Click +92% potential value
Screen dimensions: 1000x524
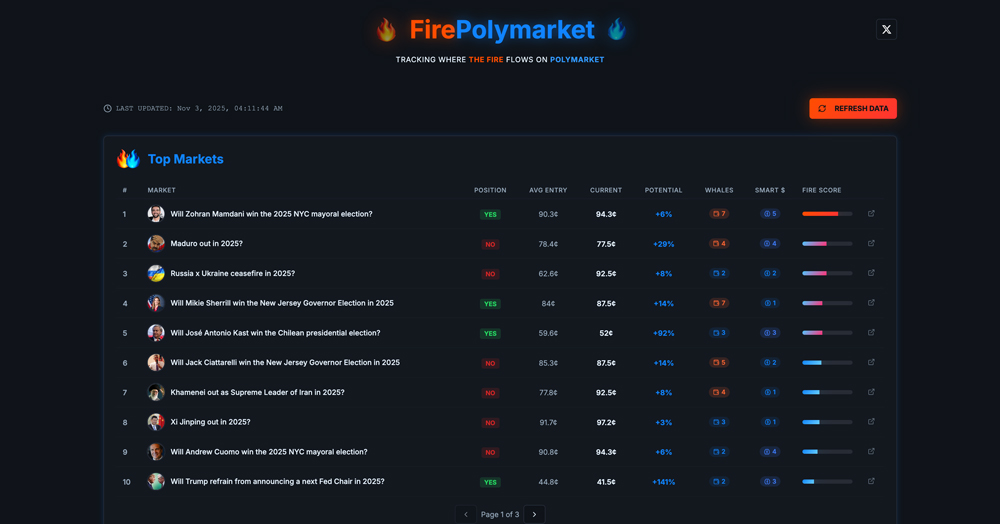click(x=663, y=333)
